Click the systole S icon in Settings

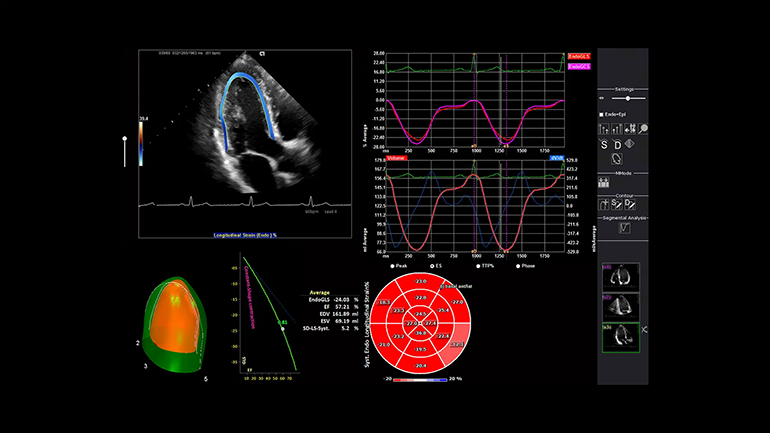click(x=604, y=145)
